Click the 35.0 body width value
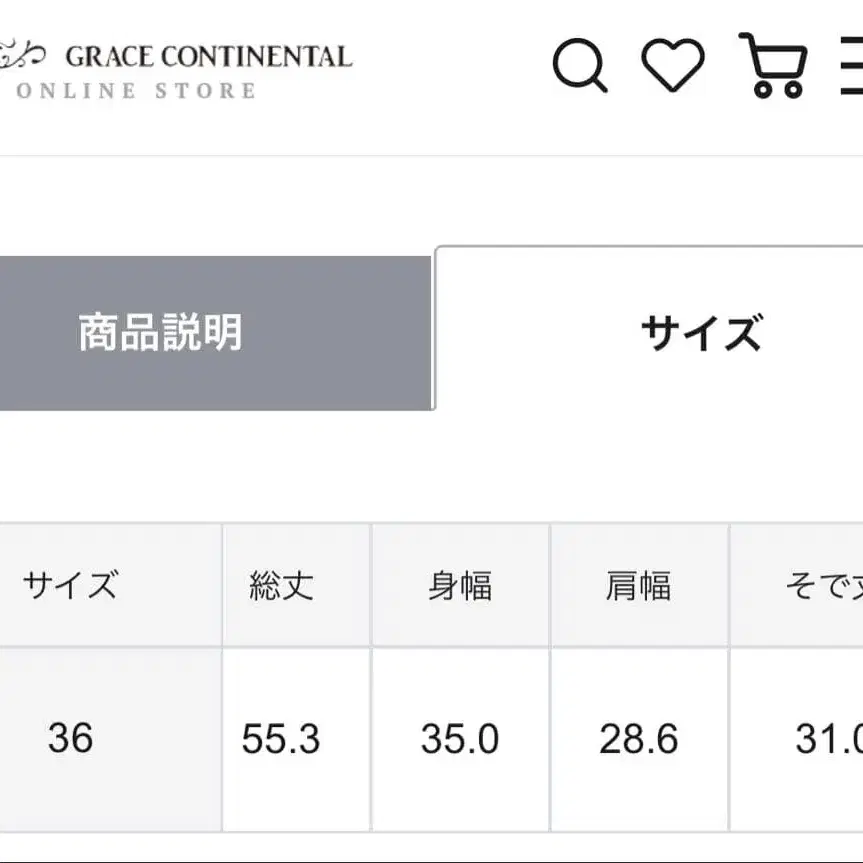This screenshot has width=863, height=863. point(460,739)
